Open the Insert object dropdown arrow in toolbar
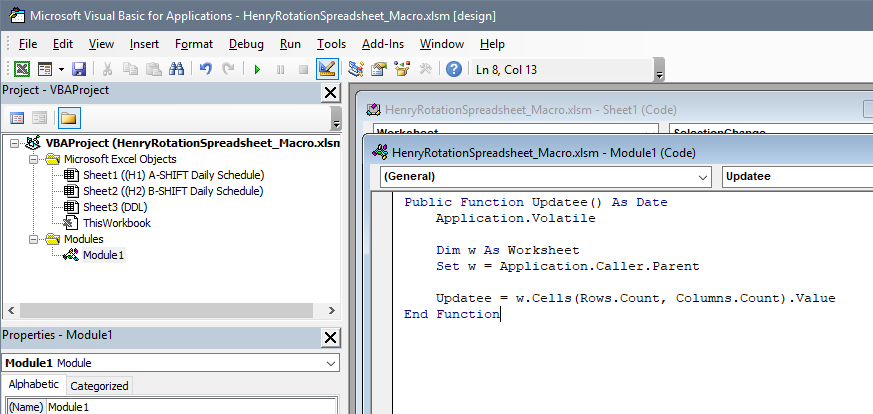This screenshot has height=414, width=873. (61, 70)
